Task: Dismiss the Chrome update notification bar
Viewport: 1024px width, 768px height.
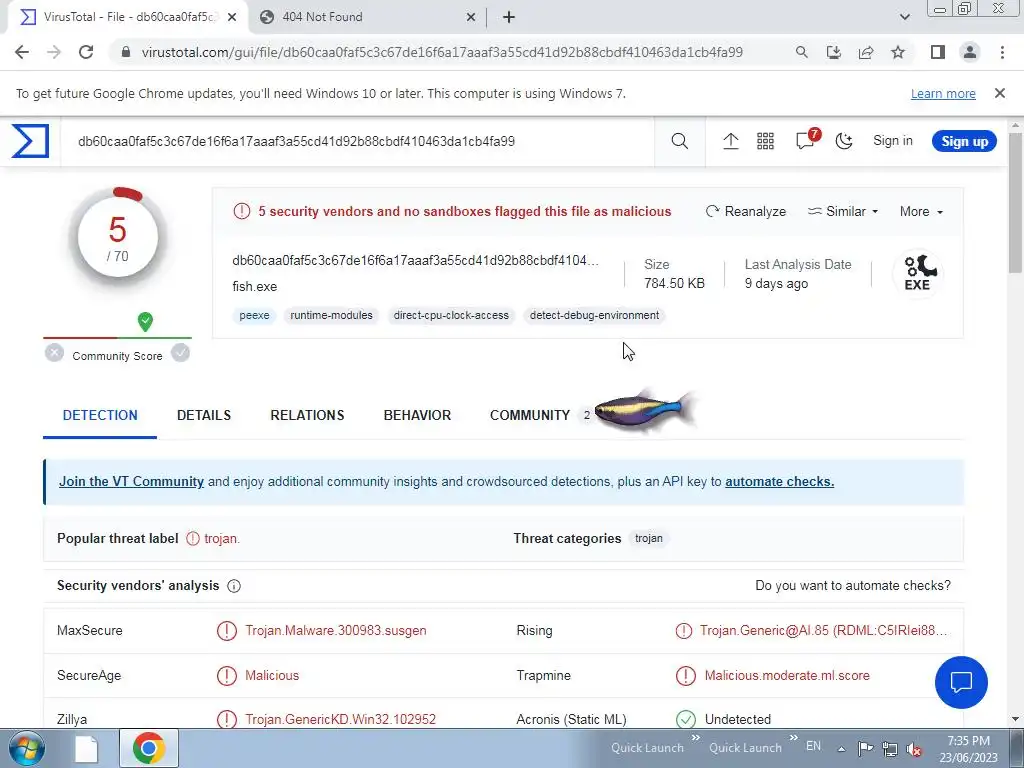Action: (x=999, y=93)
